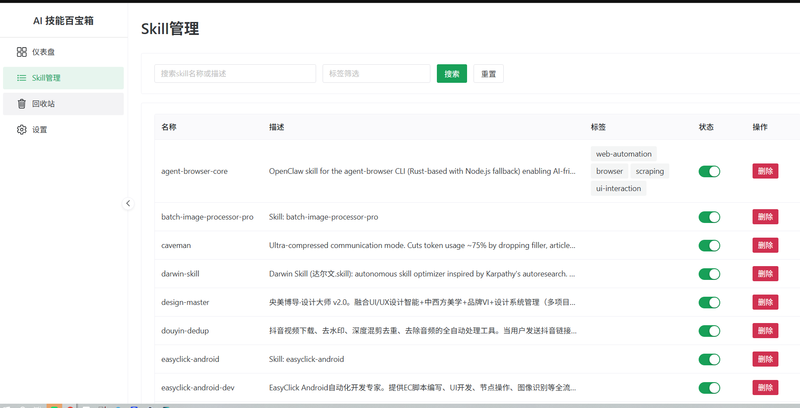Click the 重置 reset button
The height and width of the screenshot is (408, 800).
pyautogui.click(x=488, y=73)
